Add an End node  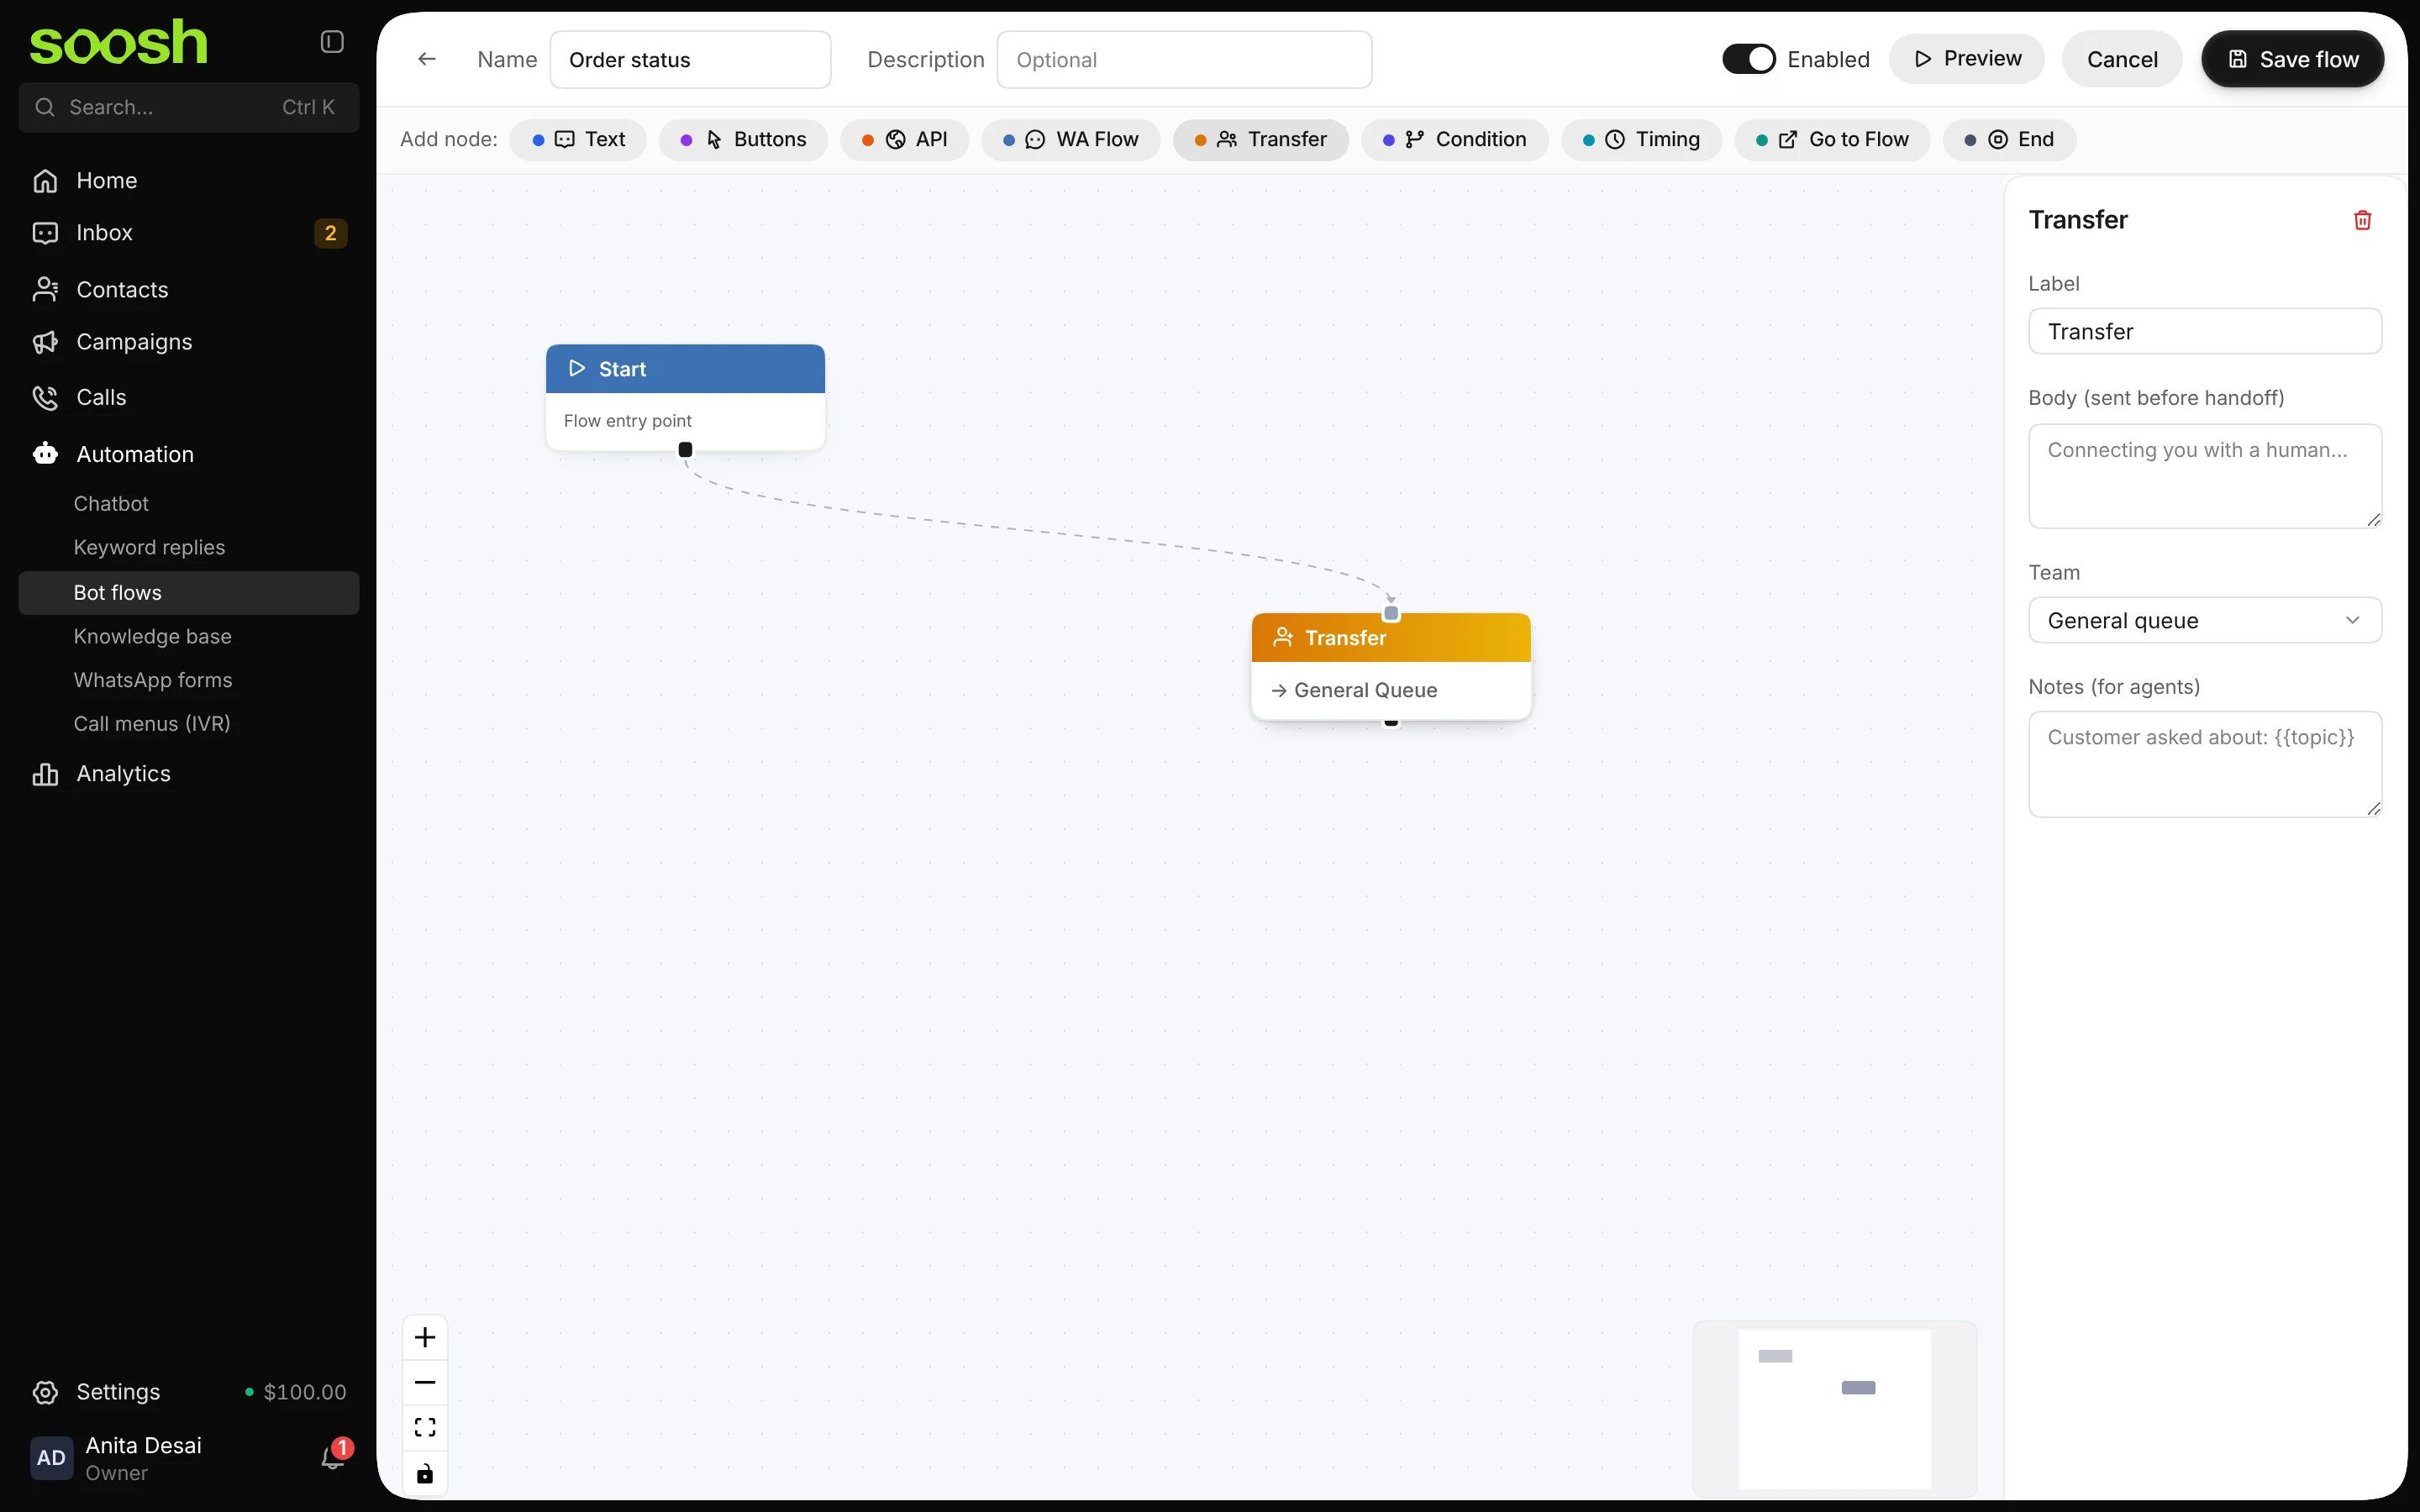[x=2009, y=139]
